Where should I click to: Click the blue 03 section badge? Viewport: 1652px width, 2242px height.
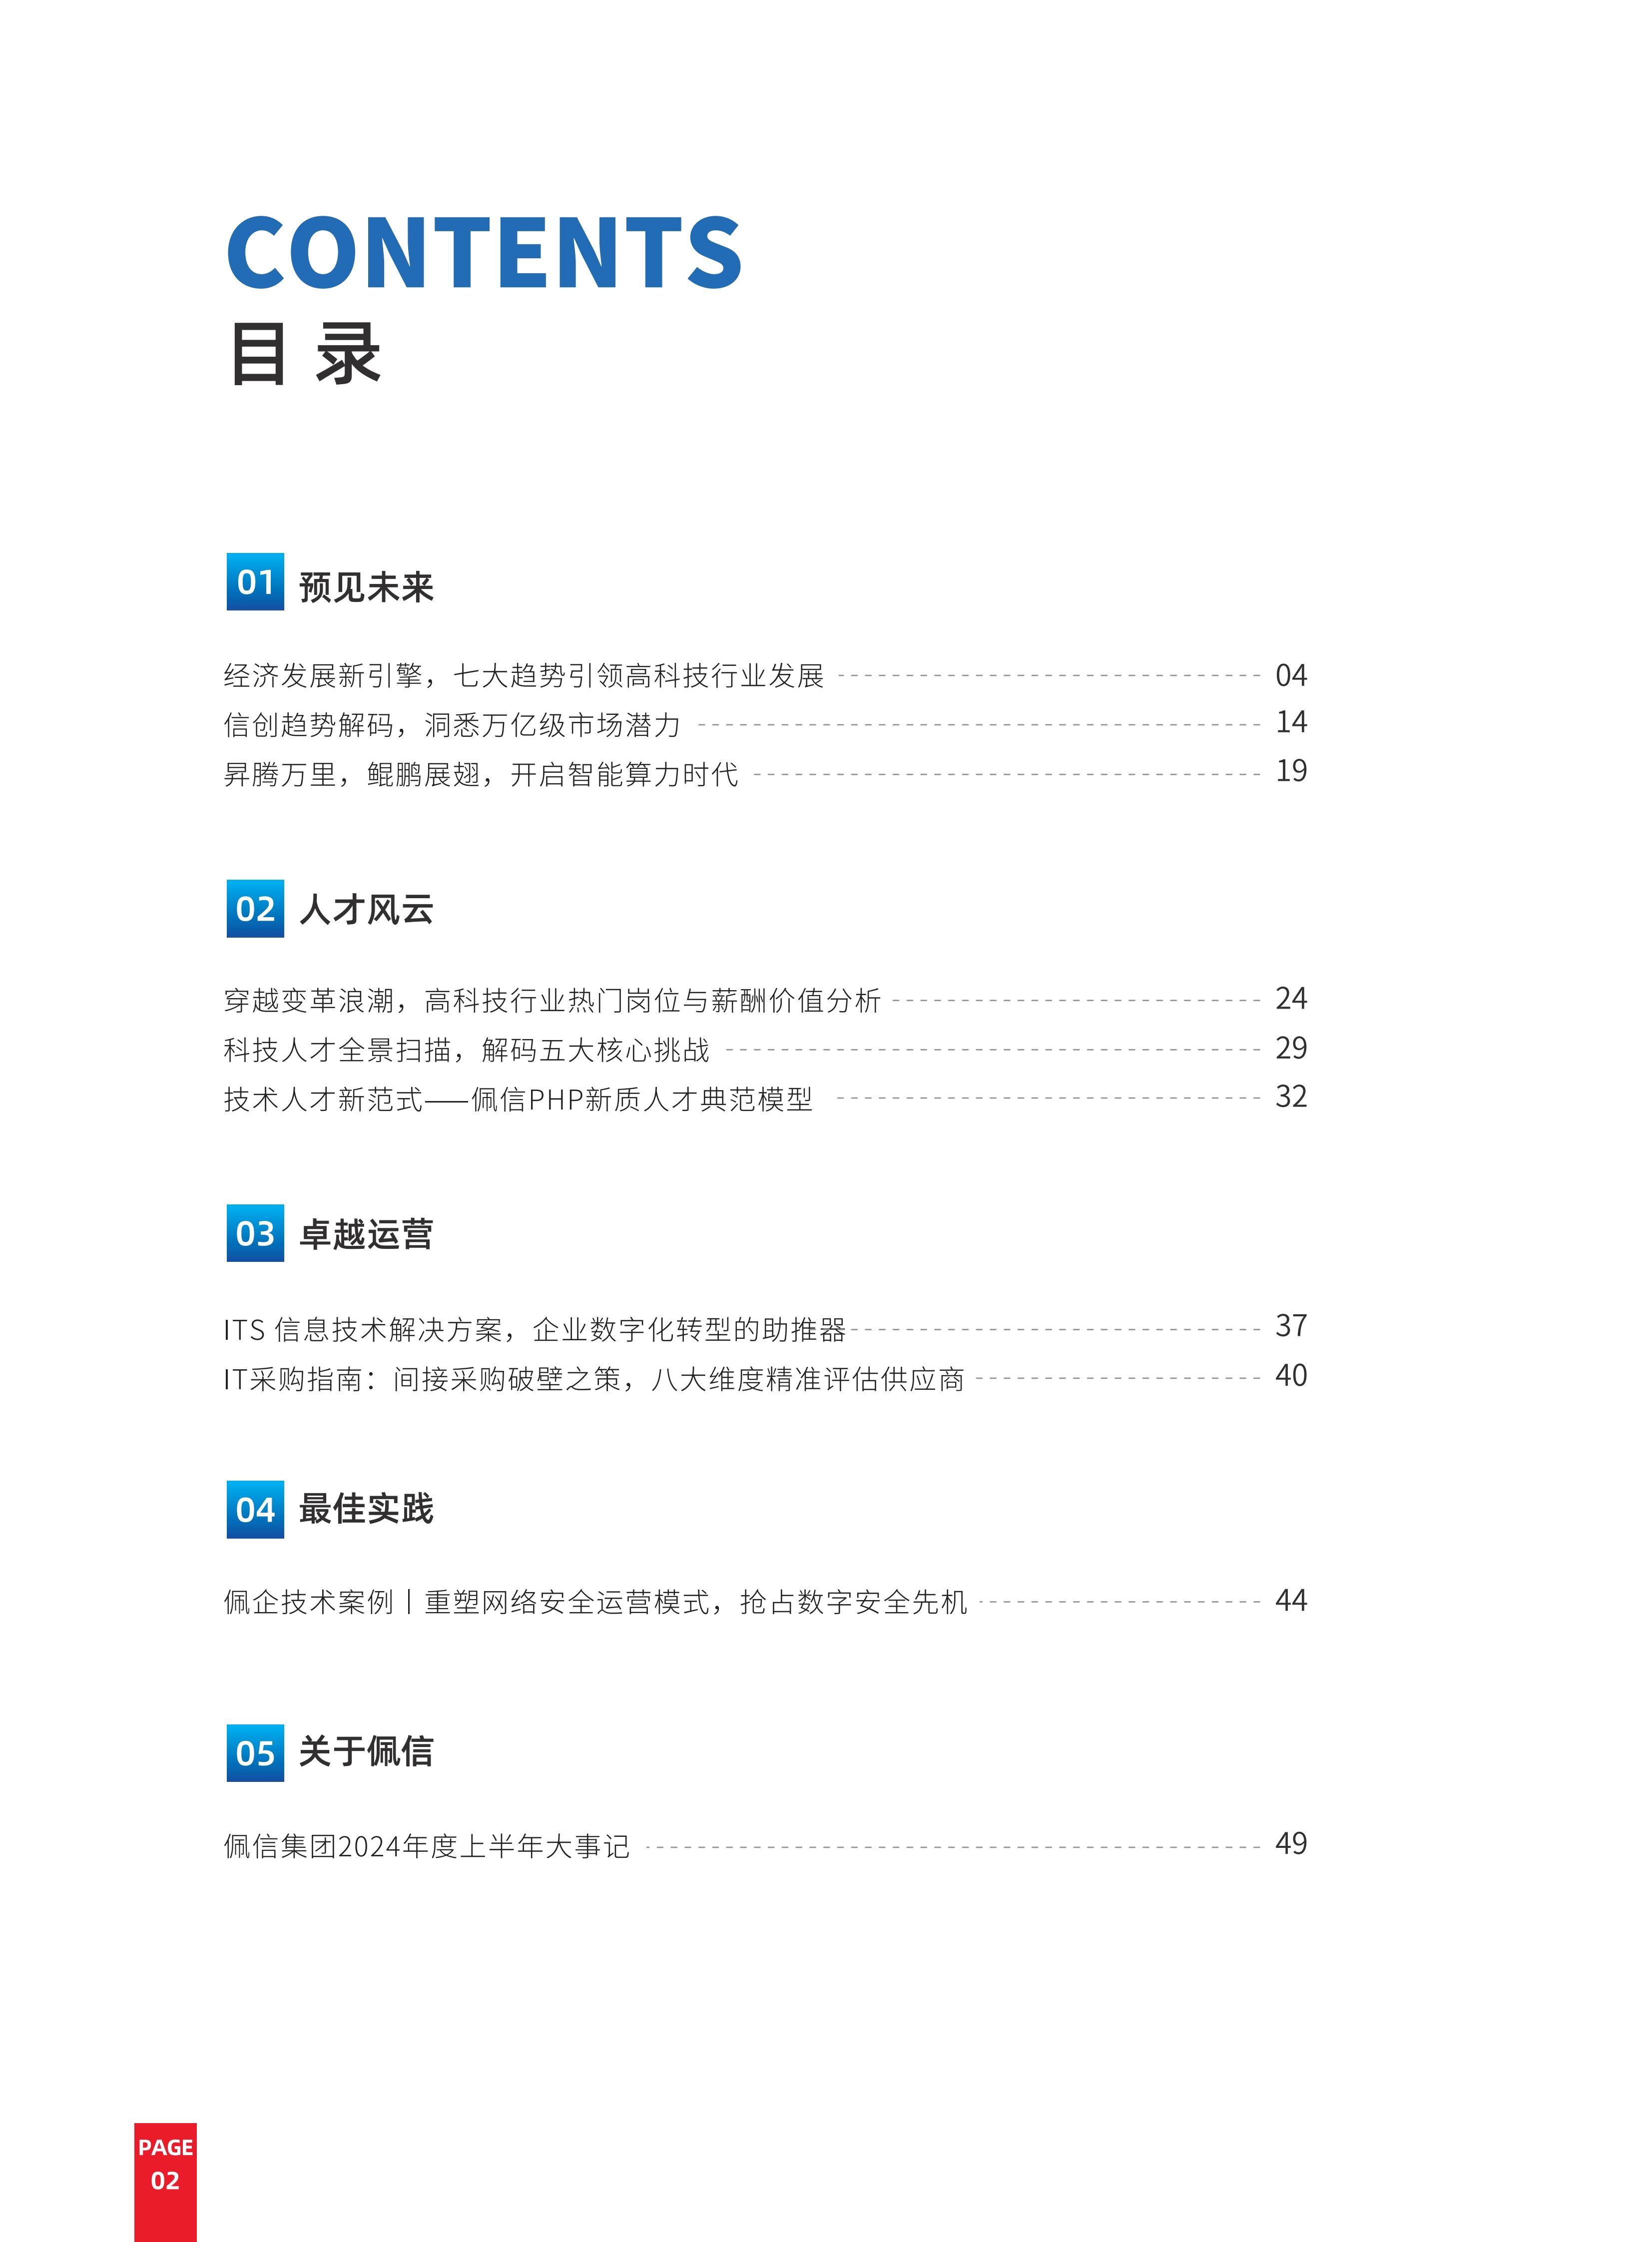point(255,1233)
